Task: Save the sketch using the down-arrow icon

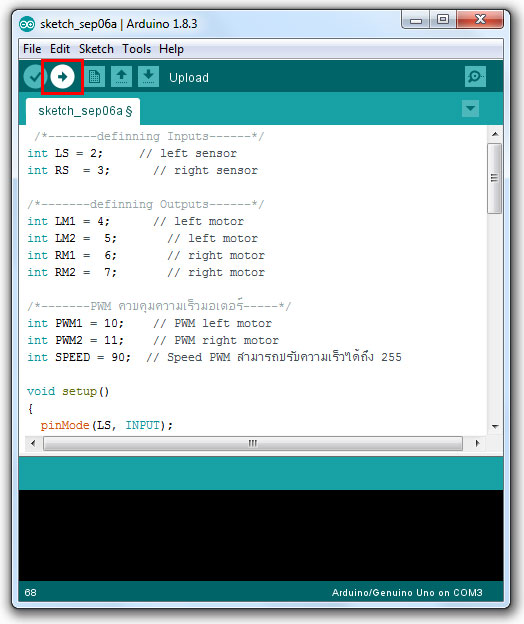Action: [x=148, y=76]
